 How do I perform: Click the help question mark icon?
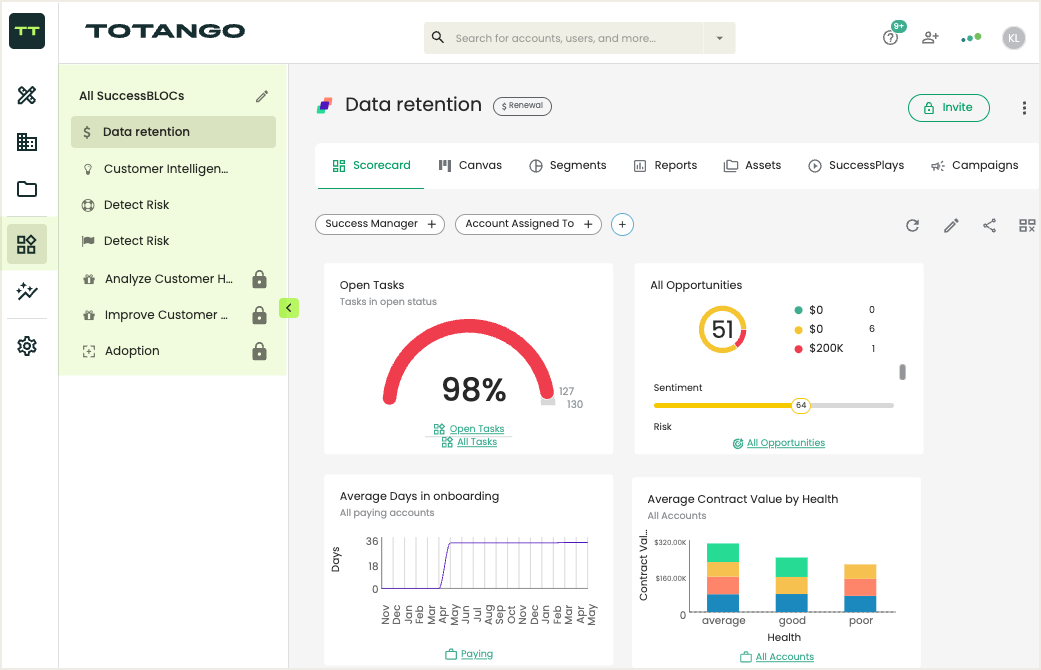pos(890,38)
